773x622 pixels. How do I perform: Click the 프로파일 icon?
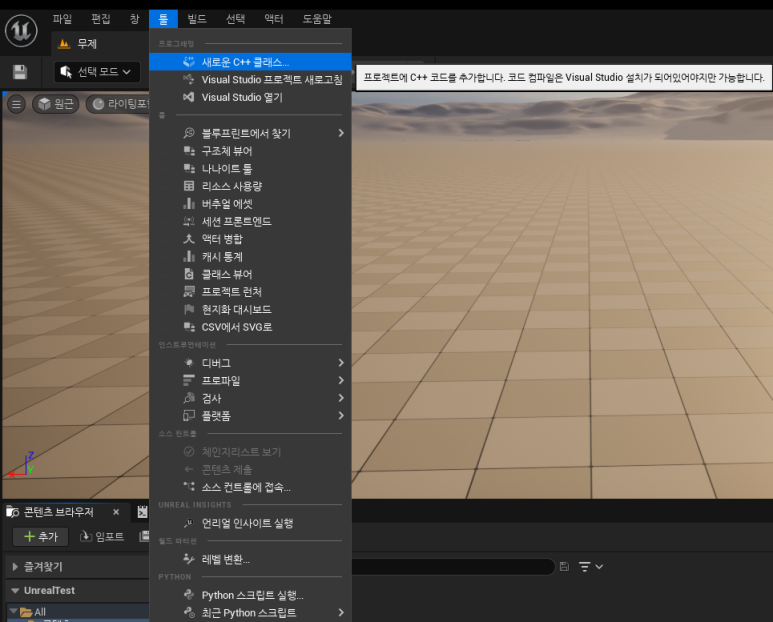click(189, 380)
